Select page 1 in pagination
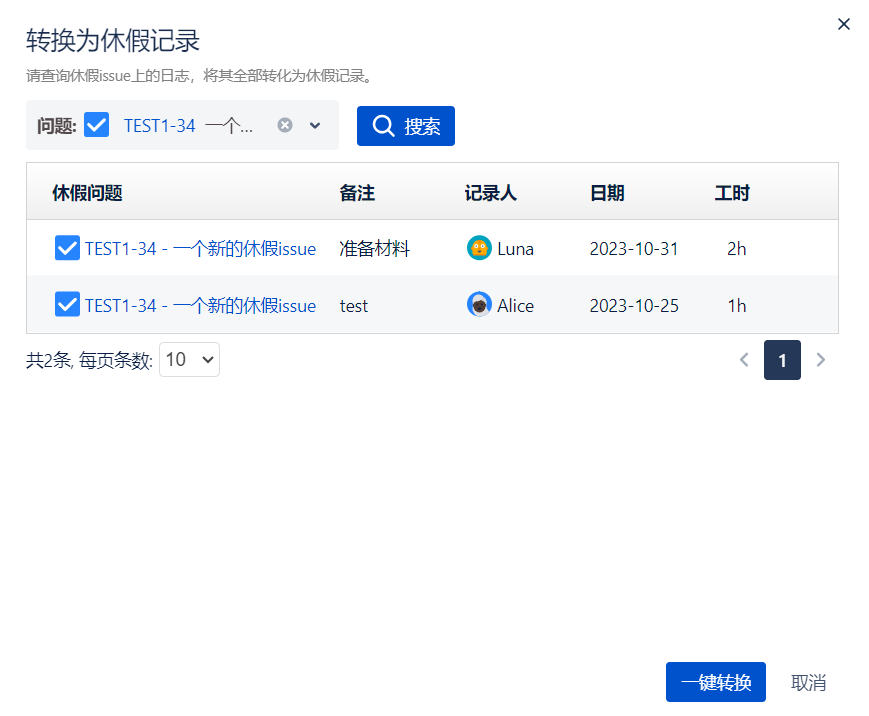This screenshot has height=716, width=869. [x=782, y=360]
